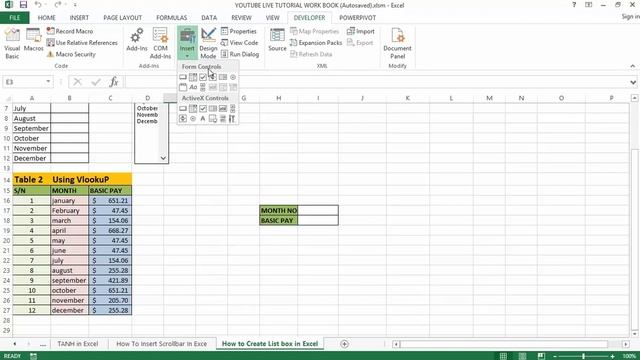
Task: Open the Macros dialog
Action: pyautogui.click(x=33, y=40)
